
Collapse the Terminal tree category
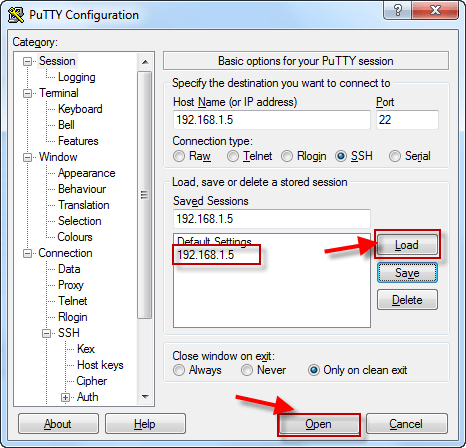pyautogui.click(x=27, y=93)
